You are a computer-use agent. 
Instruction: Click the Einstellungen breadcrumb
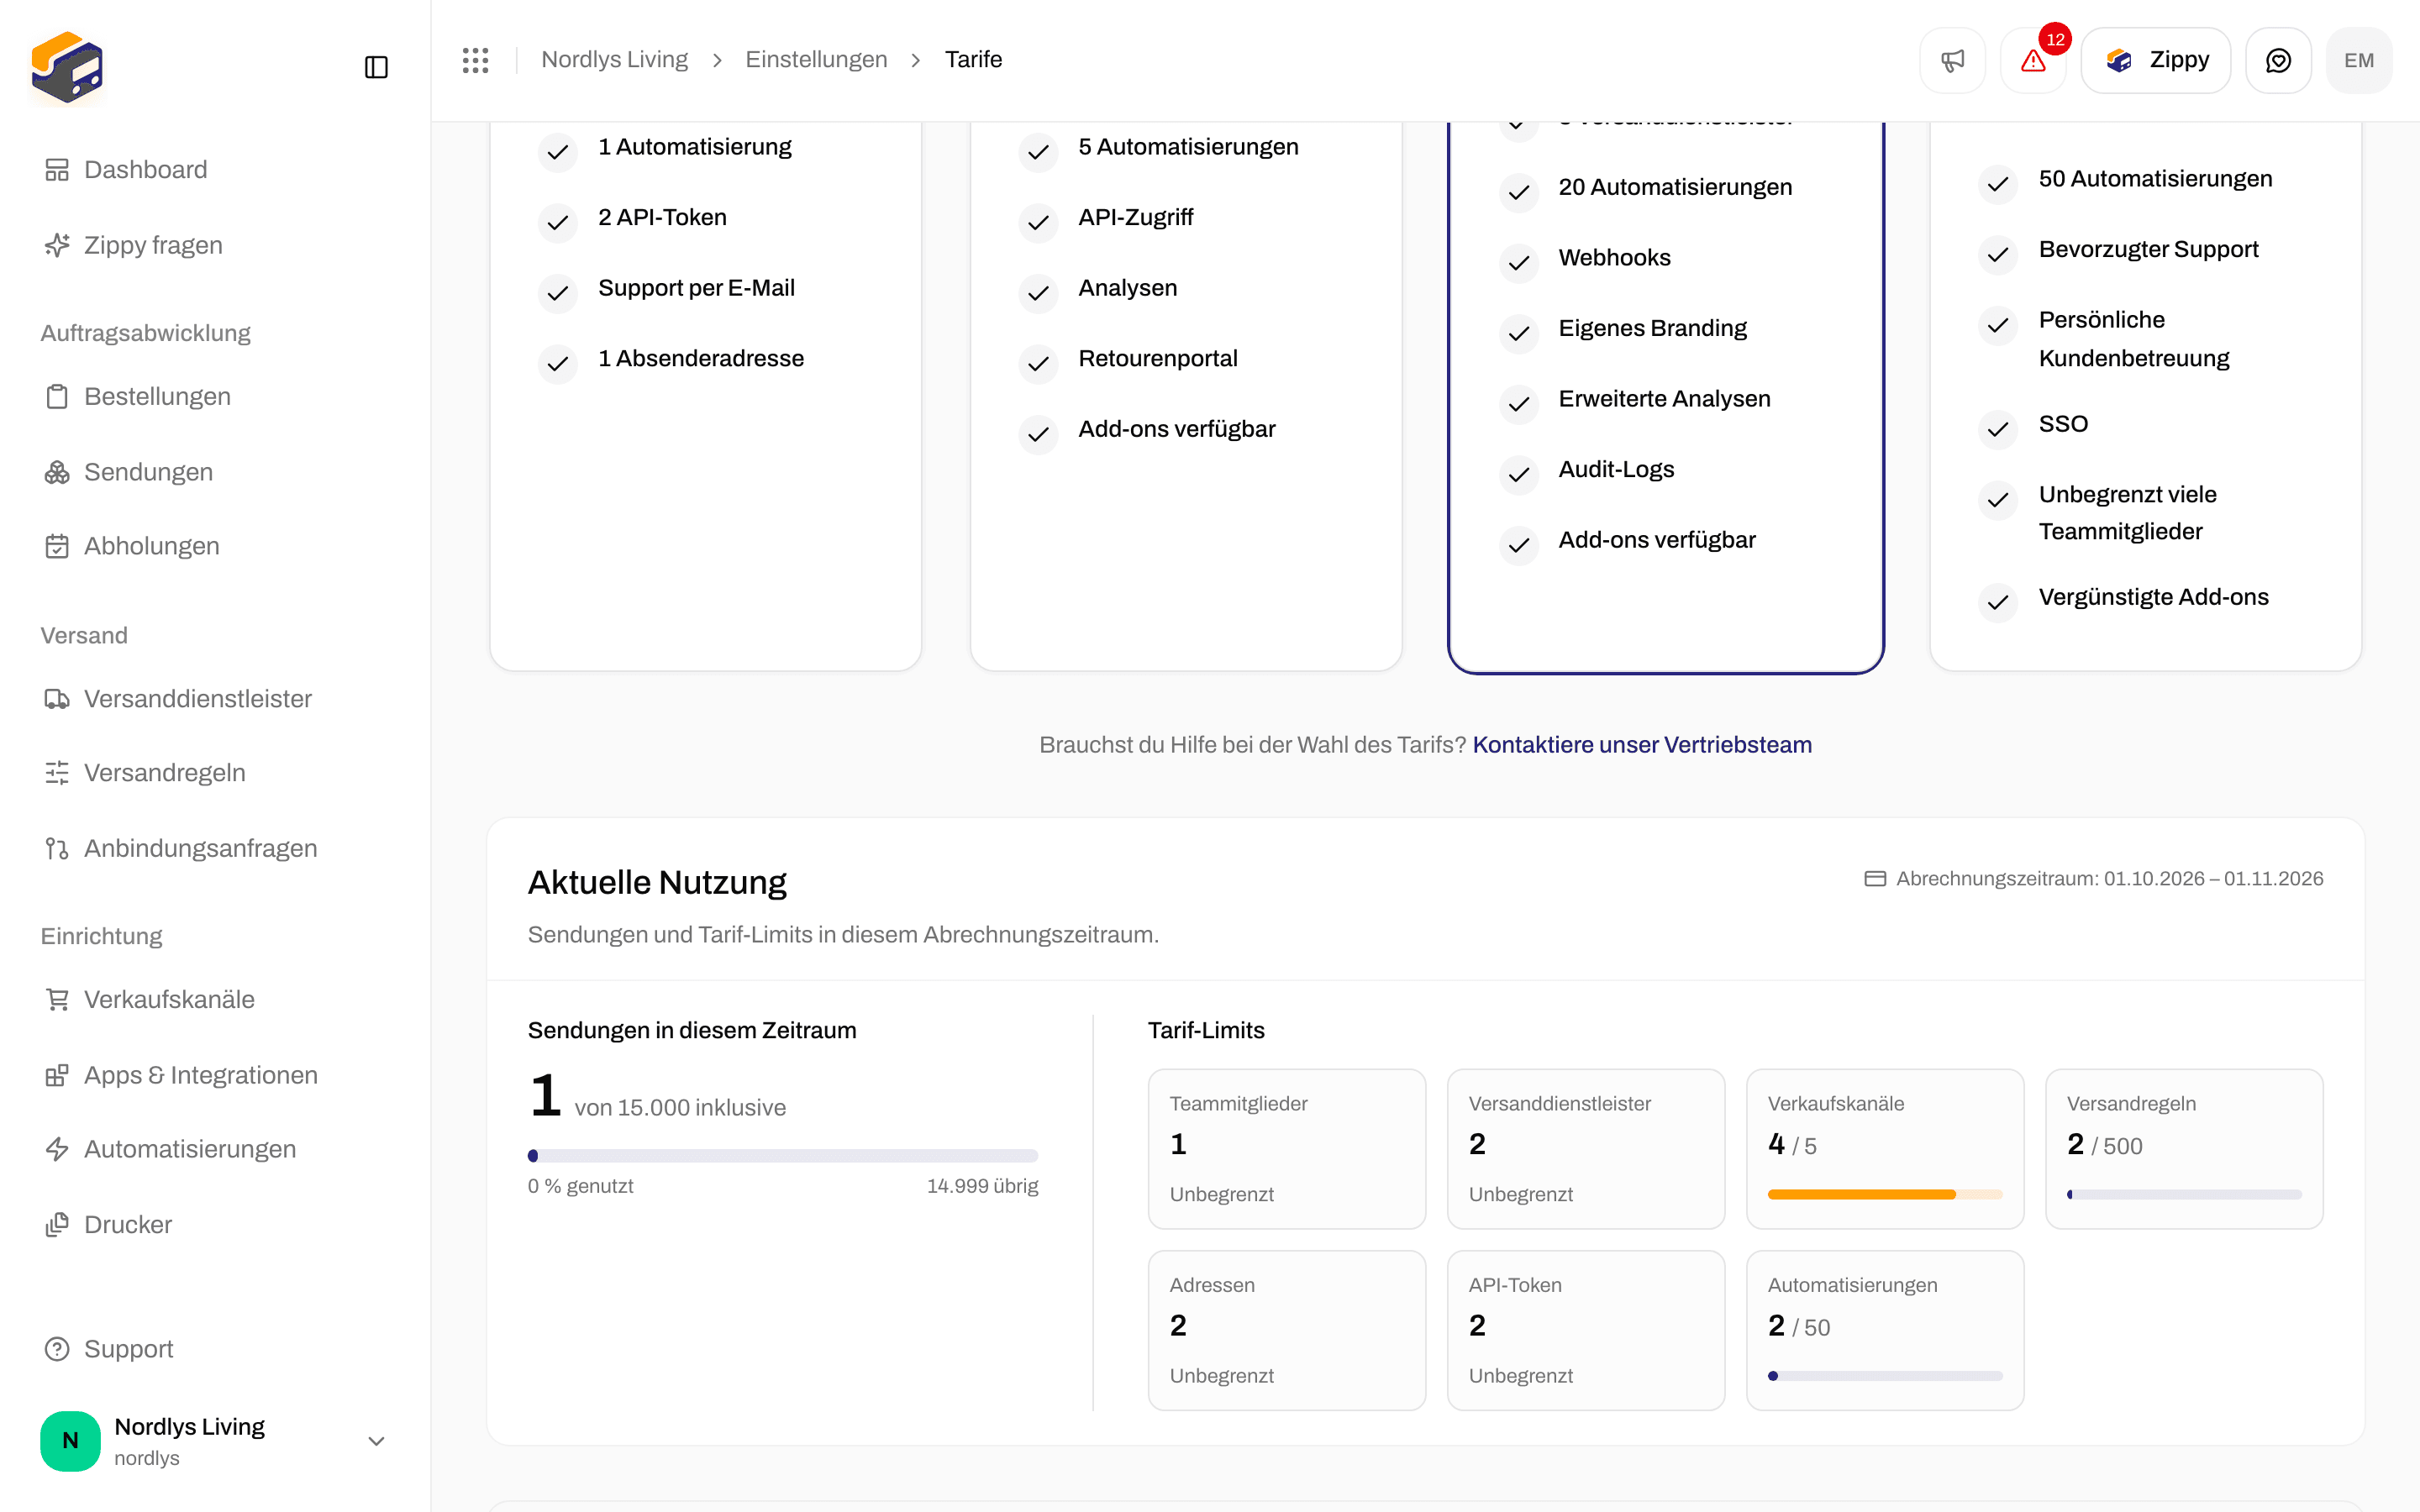(x=816, y=60)
